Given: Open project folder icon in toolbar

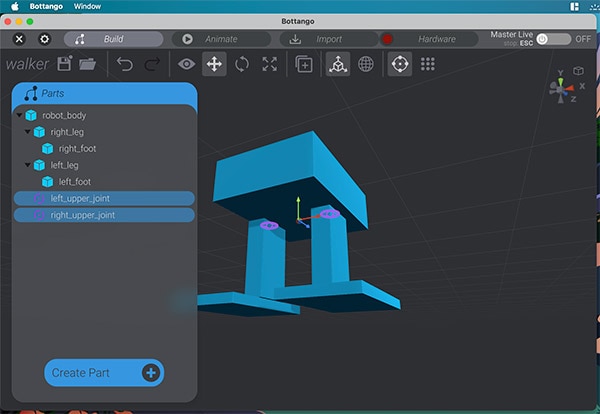Looking at the screenshot, I should (88, 64).
